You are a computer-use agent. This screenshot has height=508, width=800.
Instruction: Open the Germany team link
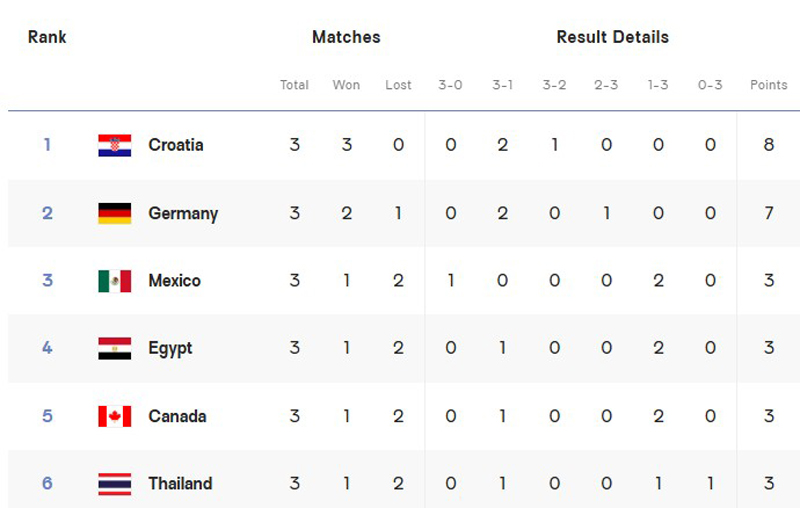click(x=183, y=213)
